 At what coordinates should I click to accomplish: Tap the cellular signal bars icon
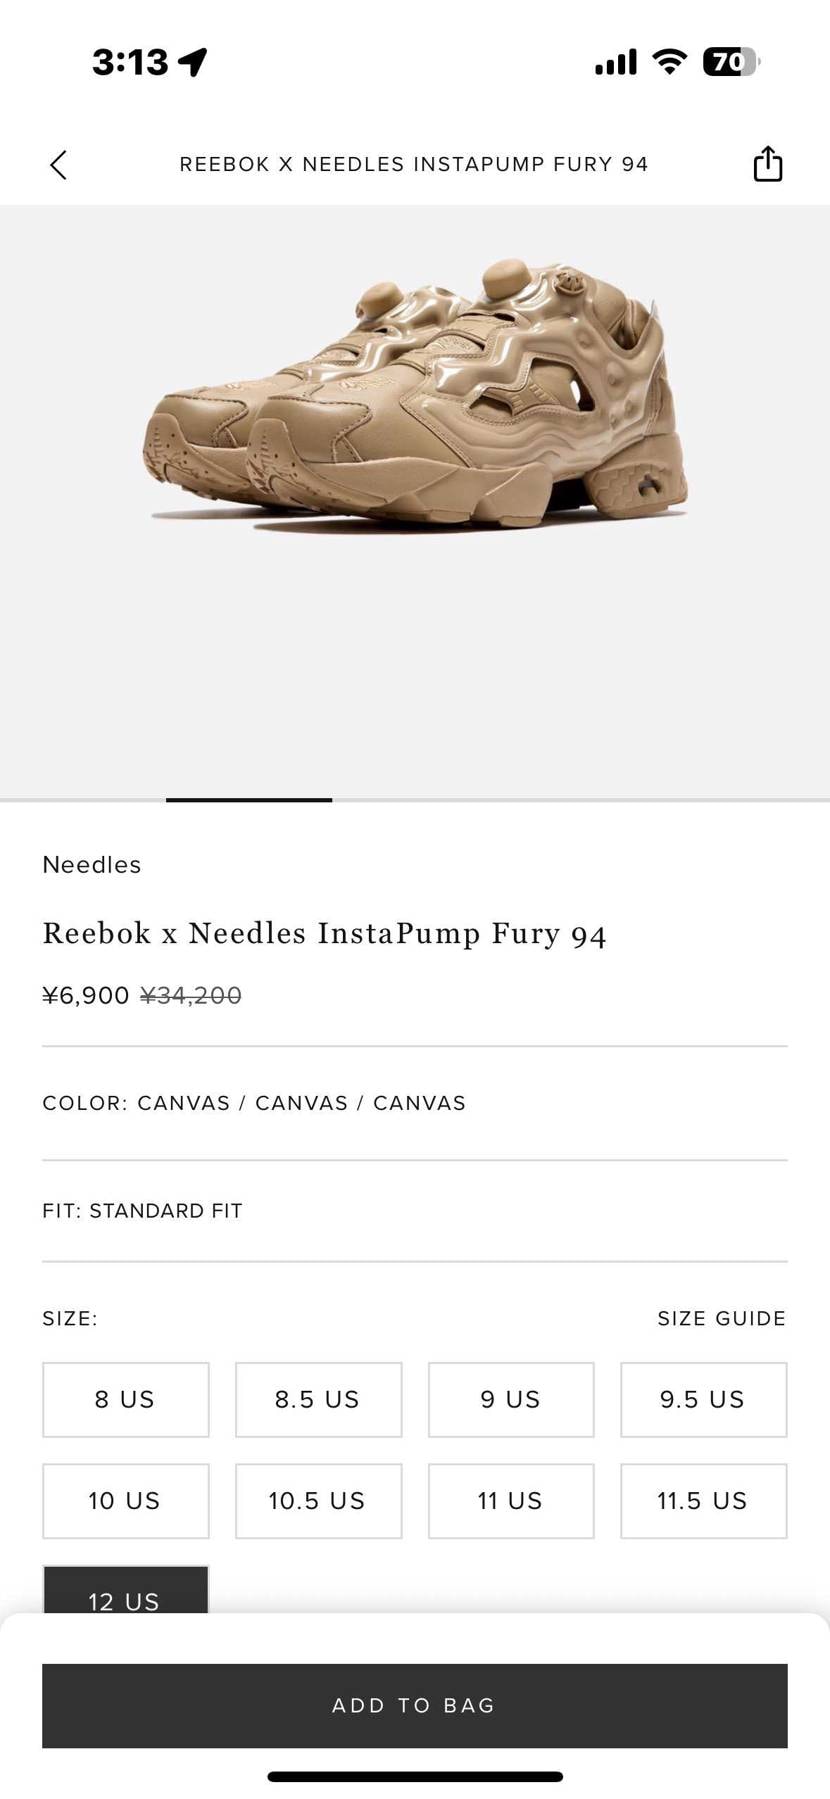tap(615, 63)
